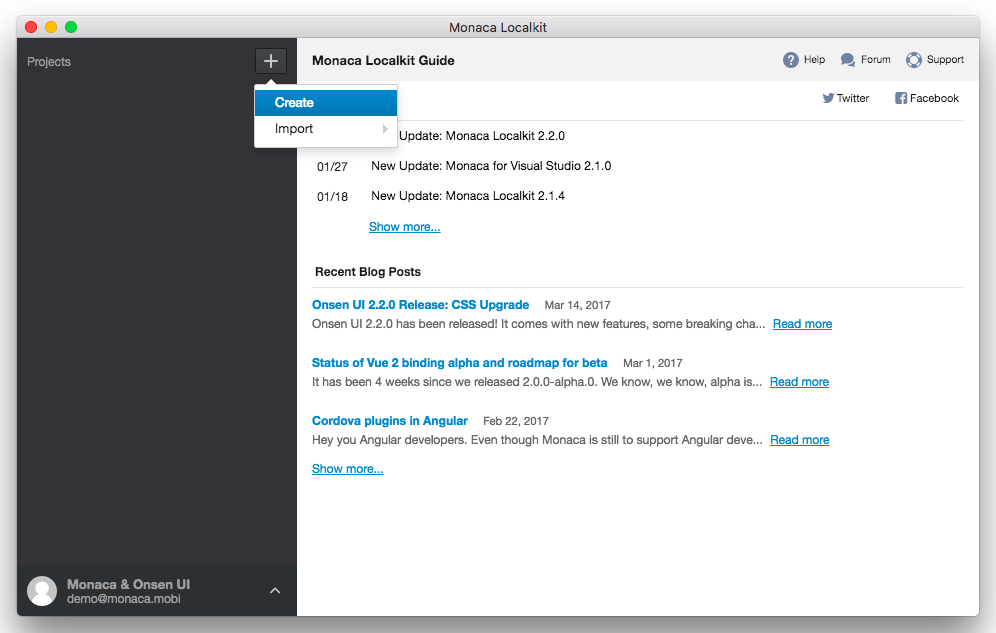Click the Monaca & Onsen UI account name
Screen dimensions: 996x633
pos(128,584)
